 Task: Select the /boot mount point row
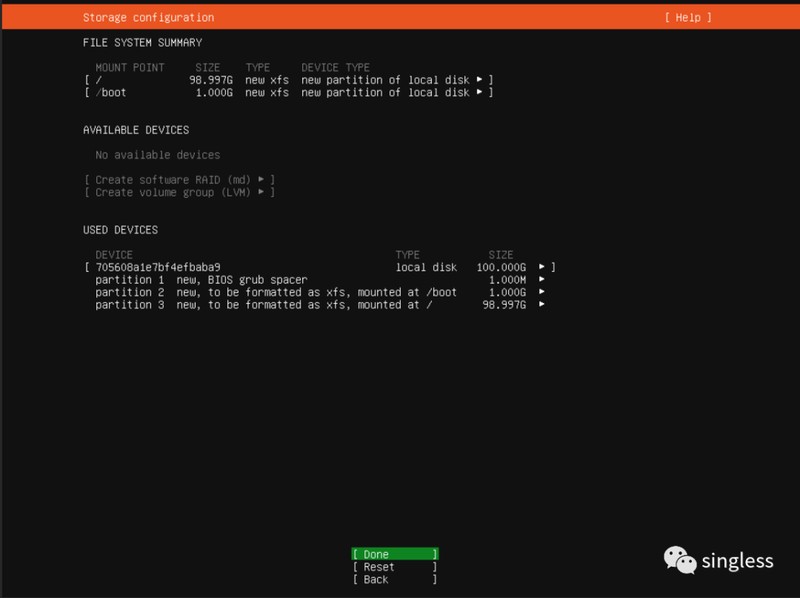289,93
